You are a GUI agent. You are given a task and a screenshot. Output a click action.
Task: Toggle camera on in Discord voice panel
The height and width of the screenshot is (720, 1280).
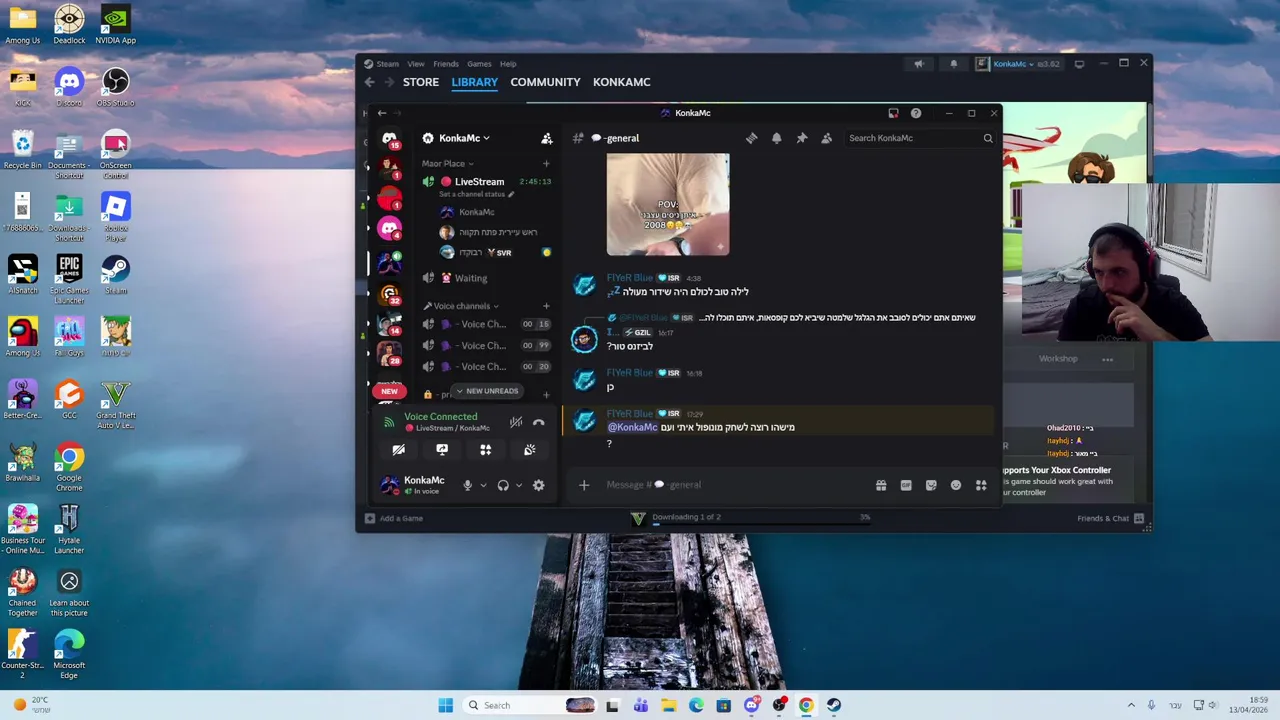click(398, 450)
